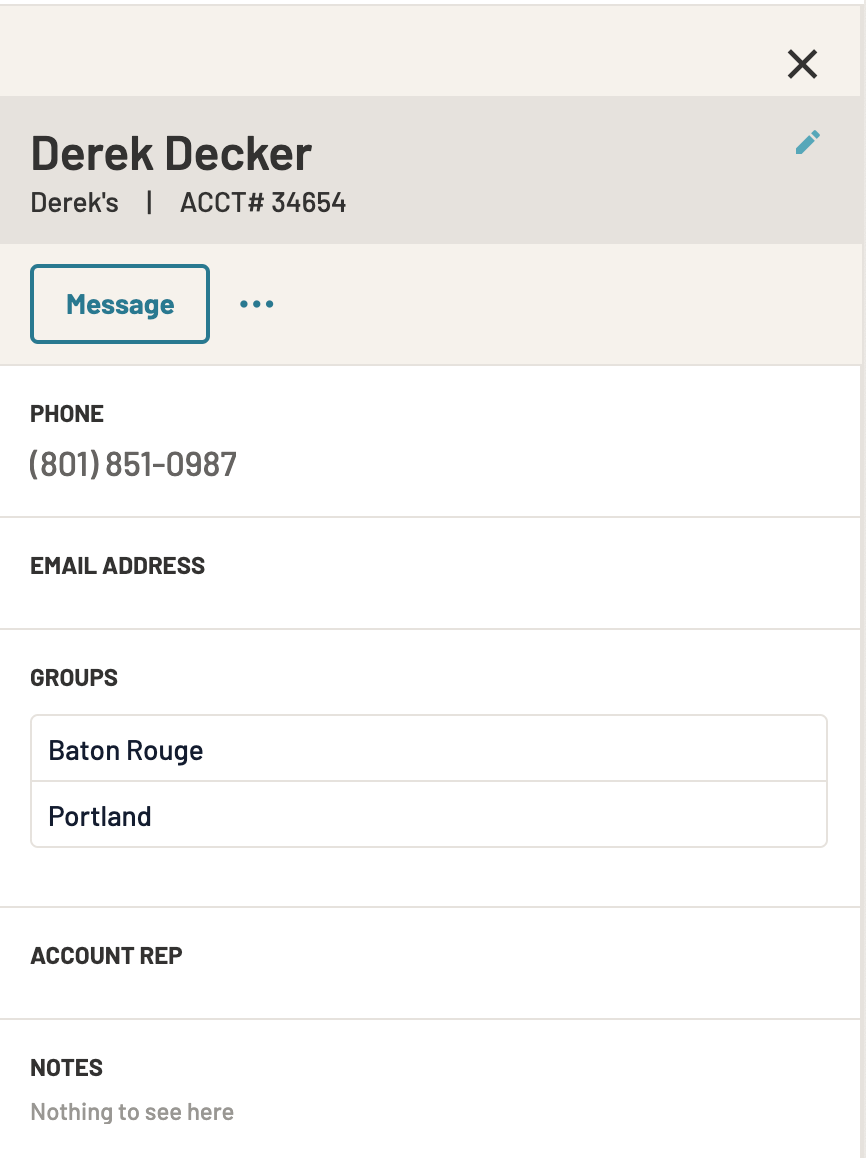Click the Derek's business name text
Image resolution: width=866 pixels, height=1158 pixels.
click(74, 202)
